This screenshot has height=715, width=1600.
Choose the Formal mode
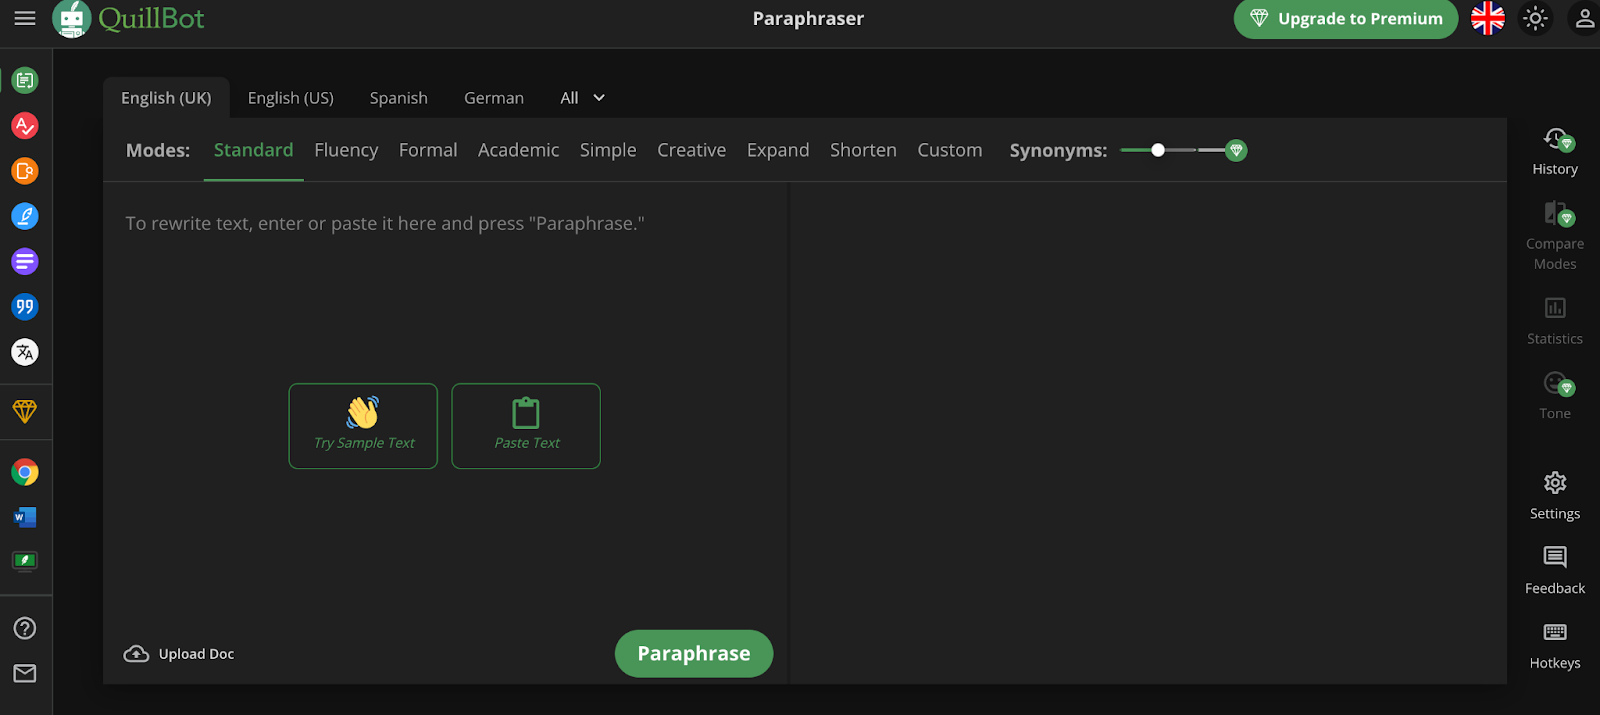tap(428, 150)
